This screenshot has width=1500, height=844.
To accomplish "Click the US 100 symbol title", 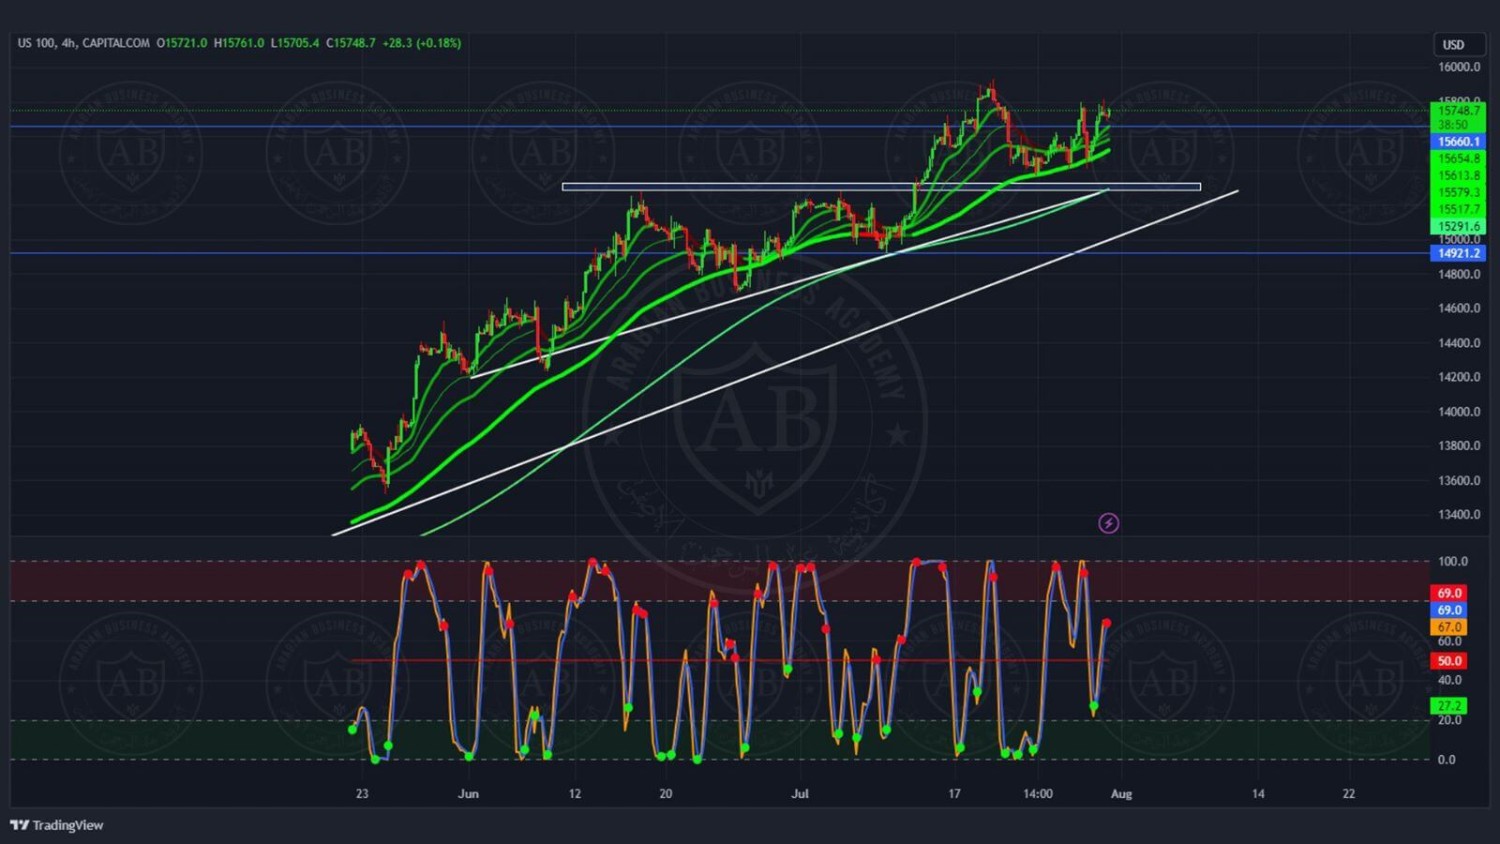I will point(37,43).
